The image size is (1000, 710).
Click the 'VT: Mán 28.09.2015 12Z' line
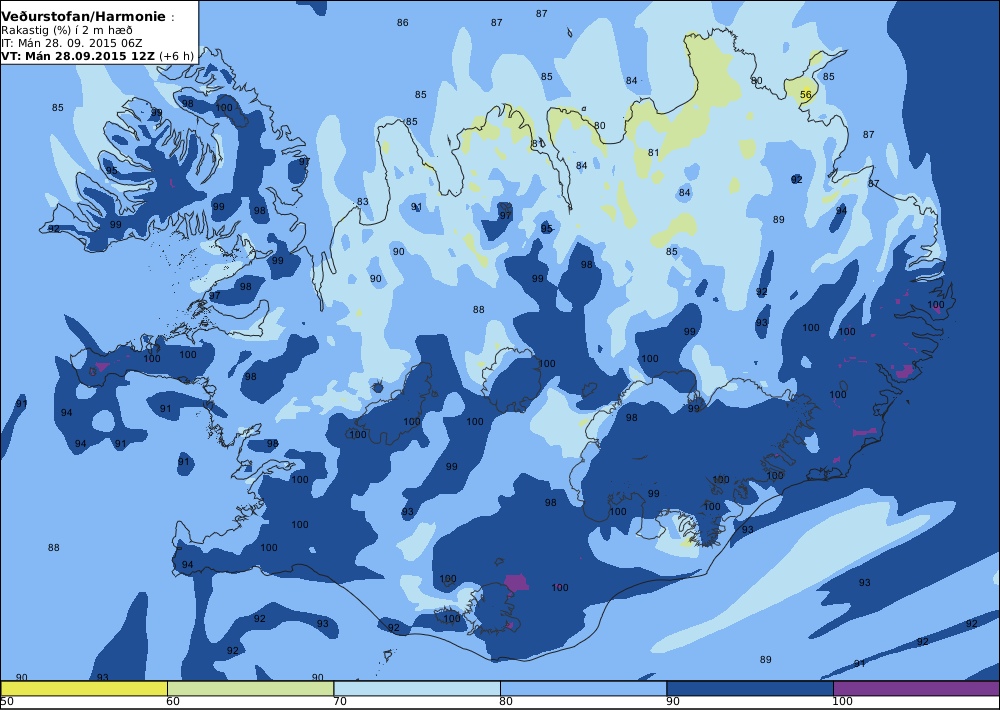click(x=78, y=56)
